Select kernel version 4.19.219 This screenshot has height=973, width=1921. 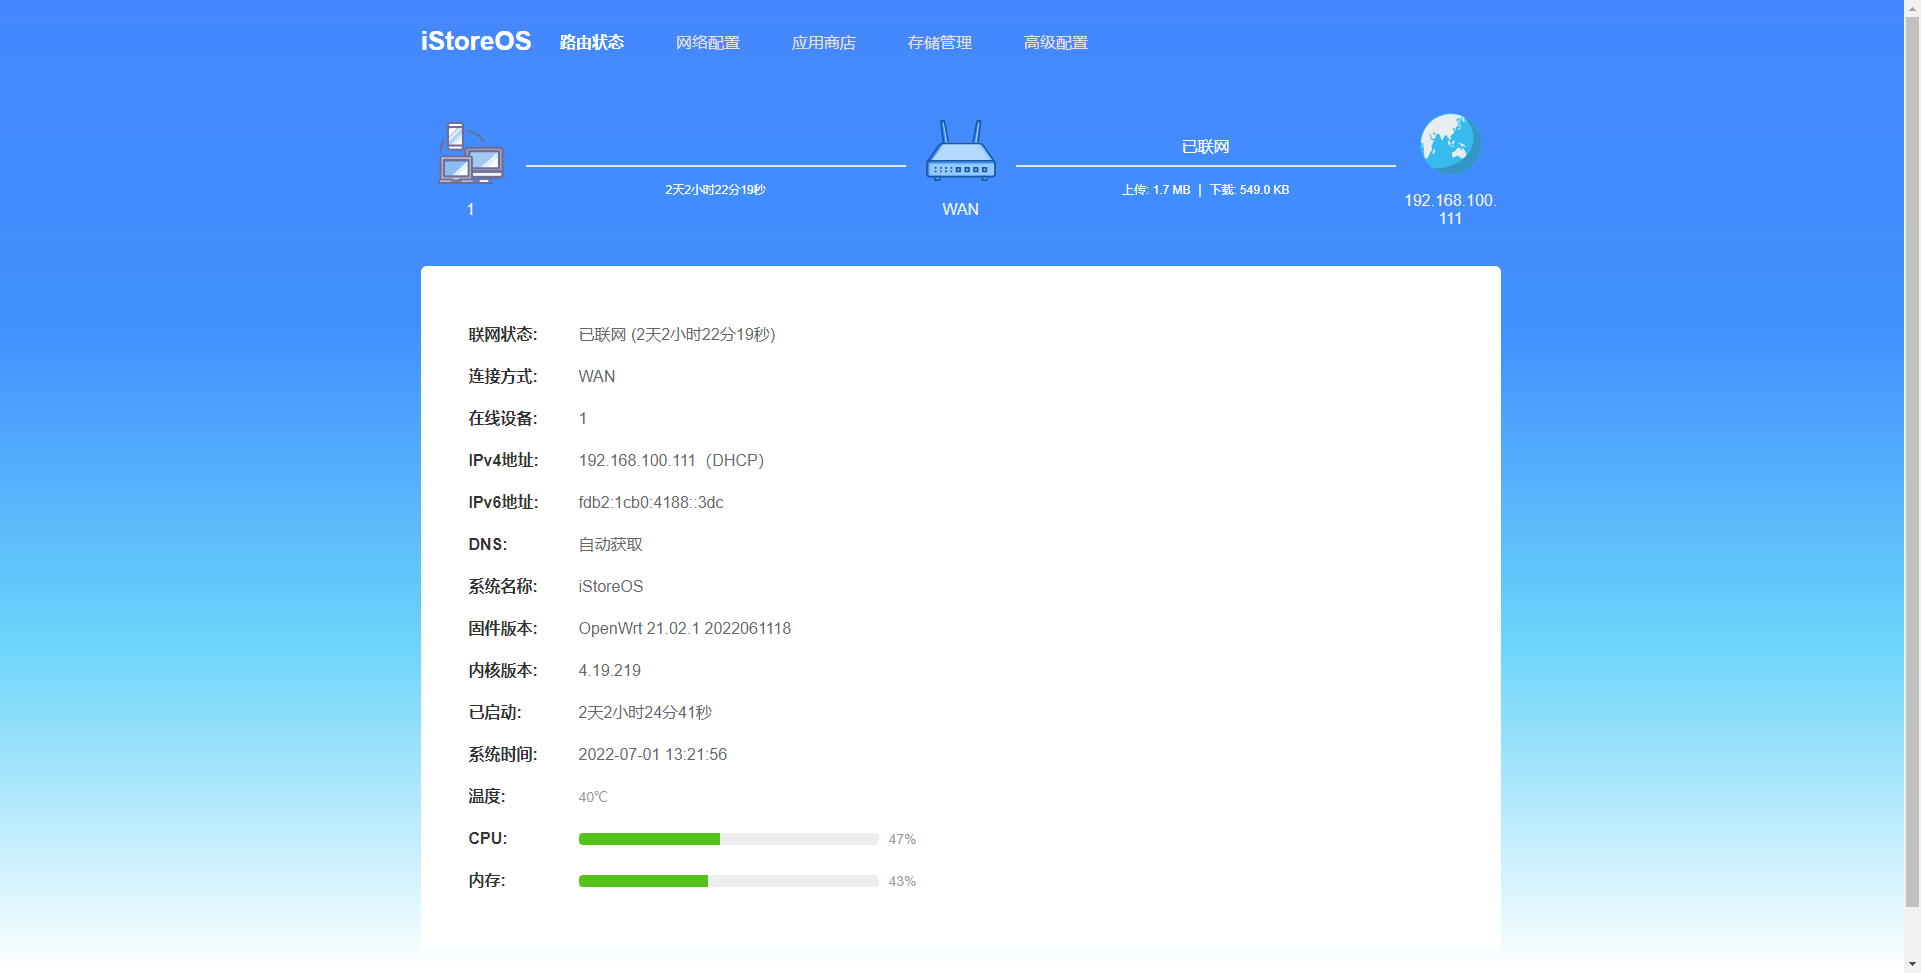[x=610, y=670]
